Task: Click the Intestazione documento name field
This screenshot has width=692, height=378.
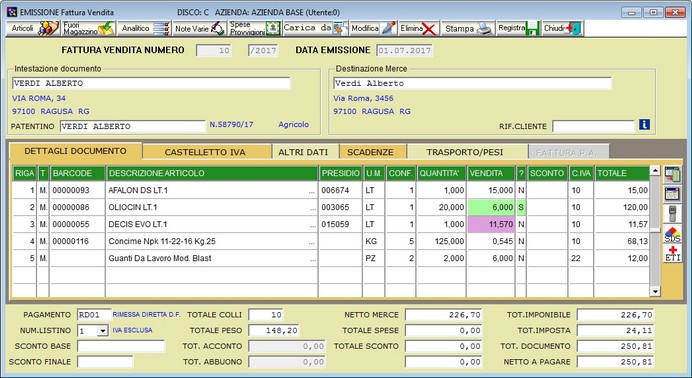Action: pyautogui.click(x=151, y=83)
